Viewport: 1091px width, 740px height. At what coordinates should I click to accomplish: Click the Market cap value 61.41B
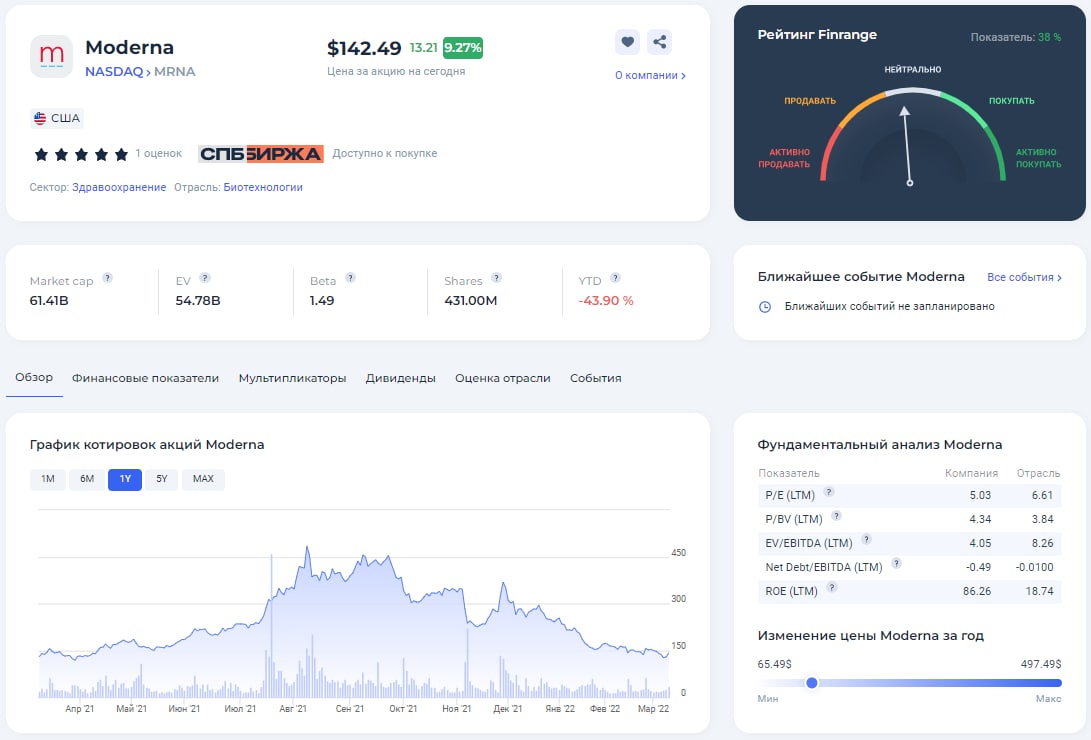tap(49, 301)
